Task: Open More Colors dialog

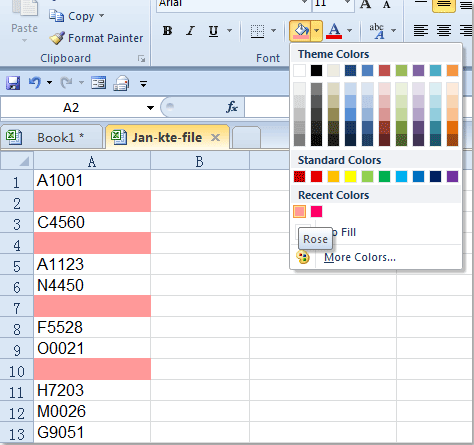Action: point(360,257)
